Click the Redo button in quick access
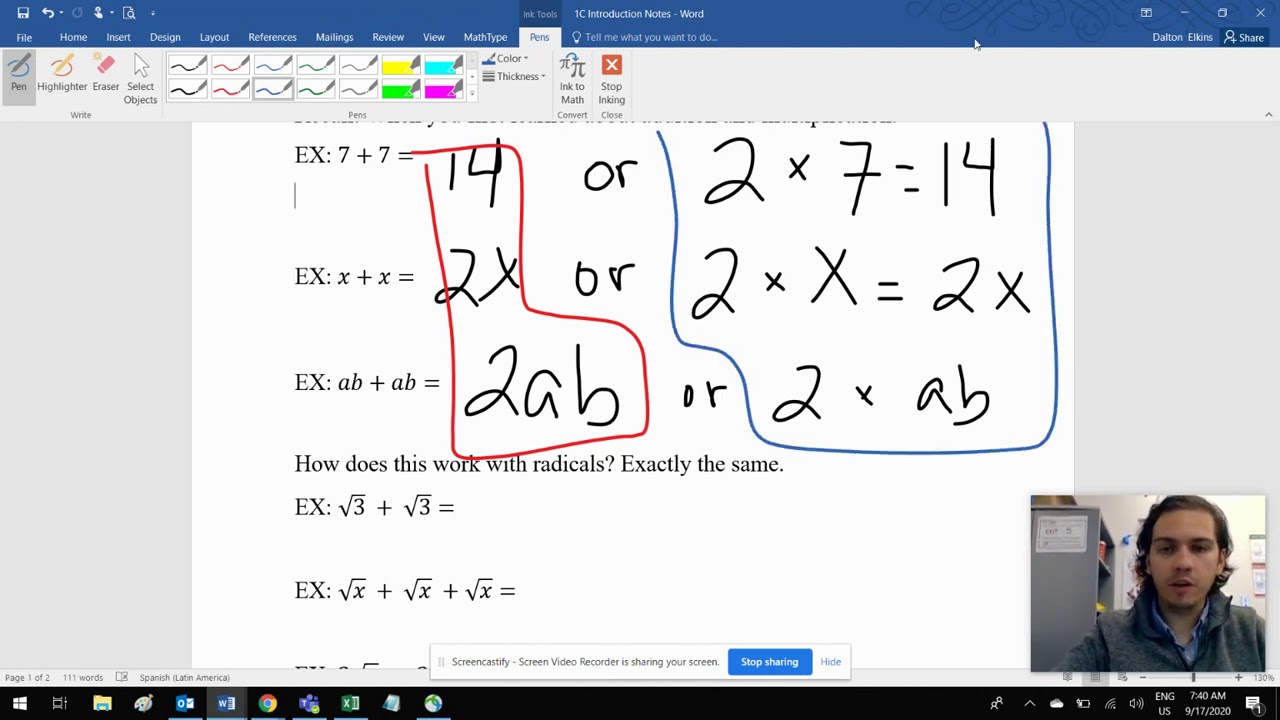Viewport: 1280px width, 720px height. click(x=77, y=13)
